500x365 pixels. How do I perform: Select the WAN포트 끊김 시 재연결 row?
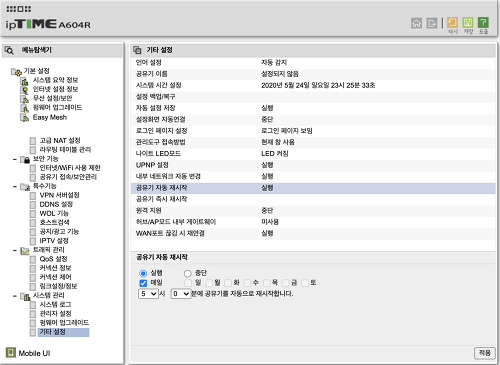pyautogui.click(x=313, y=234)
